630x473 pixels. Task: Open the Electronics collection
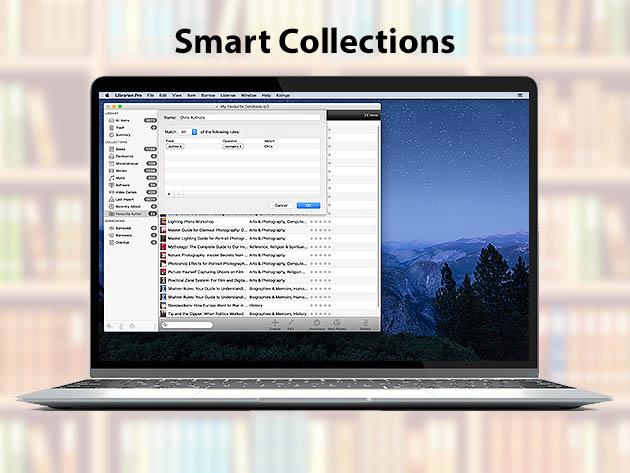131,156
